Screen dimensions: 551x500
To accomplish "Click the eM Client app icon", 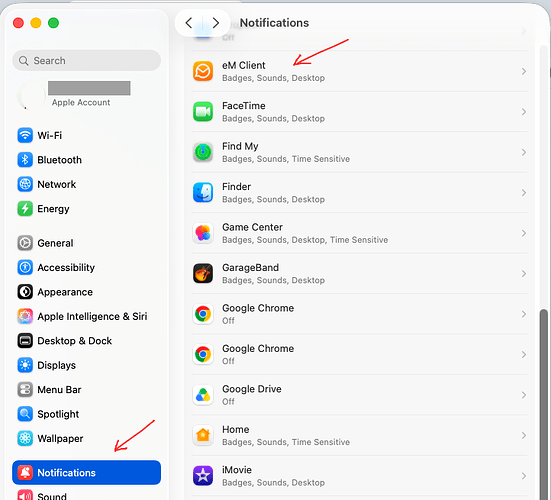I will (x=203, y=71).
